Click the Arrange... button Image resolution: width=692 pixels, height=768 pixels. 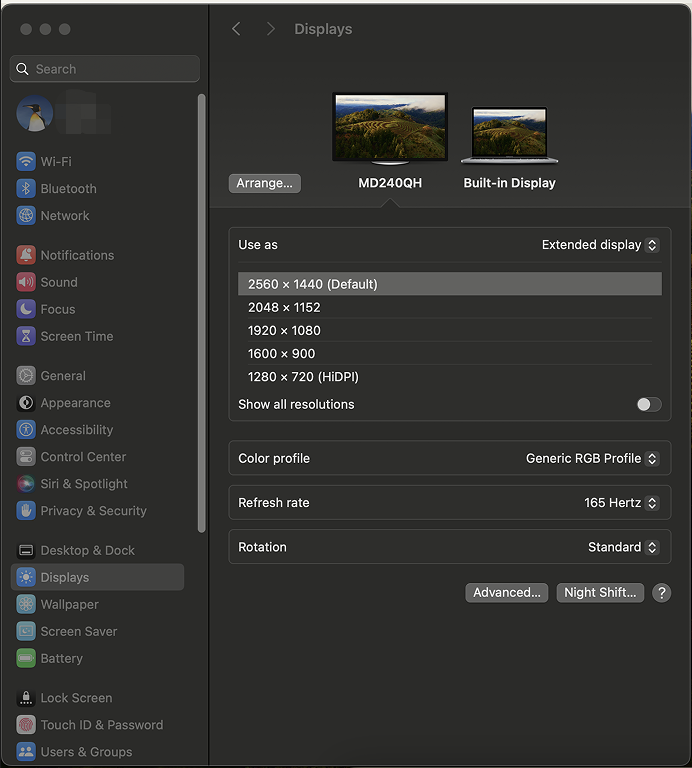265,183
